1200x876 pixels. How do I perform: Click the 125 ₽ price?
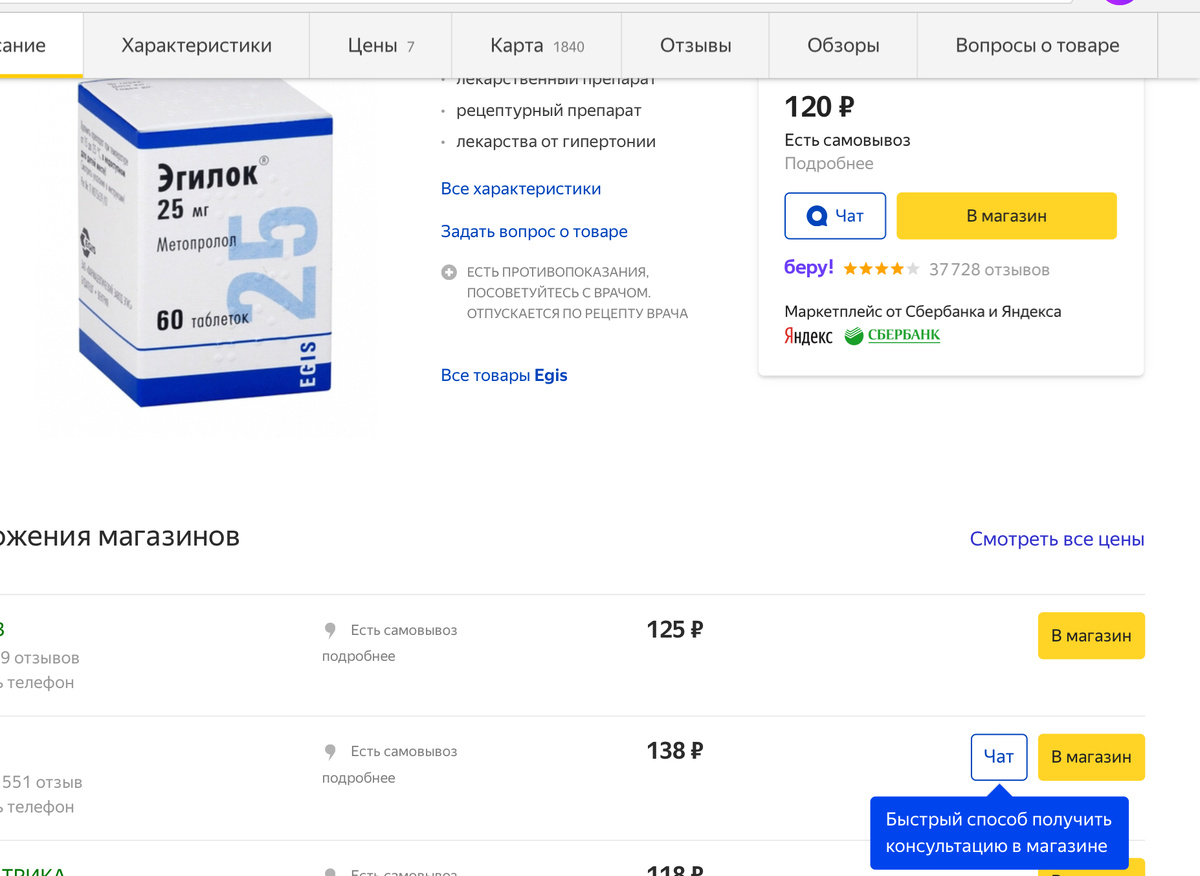pos(675,630)
